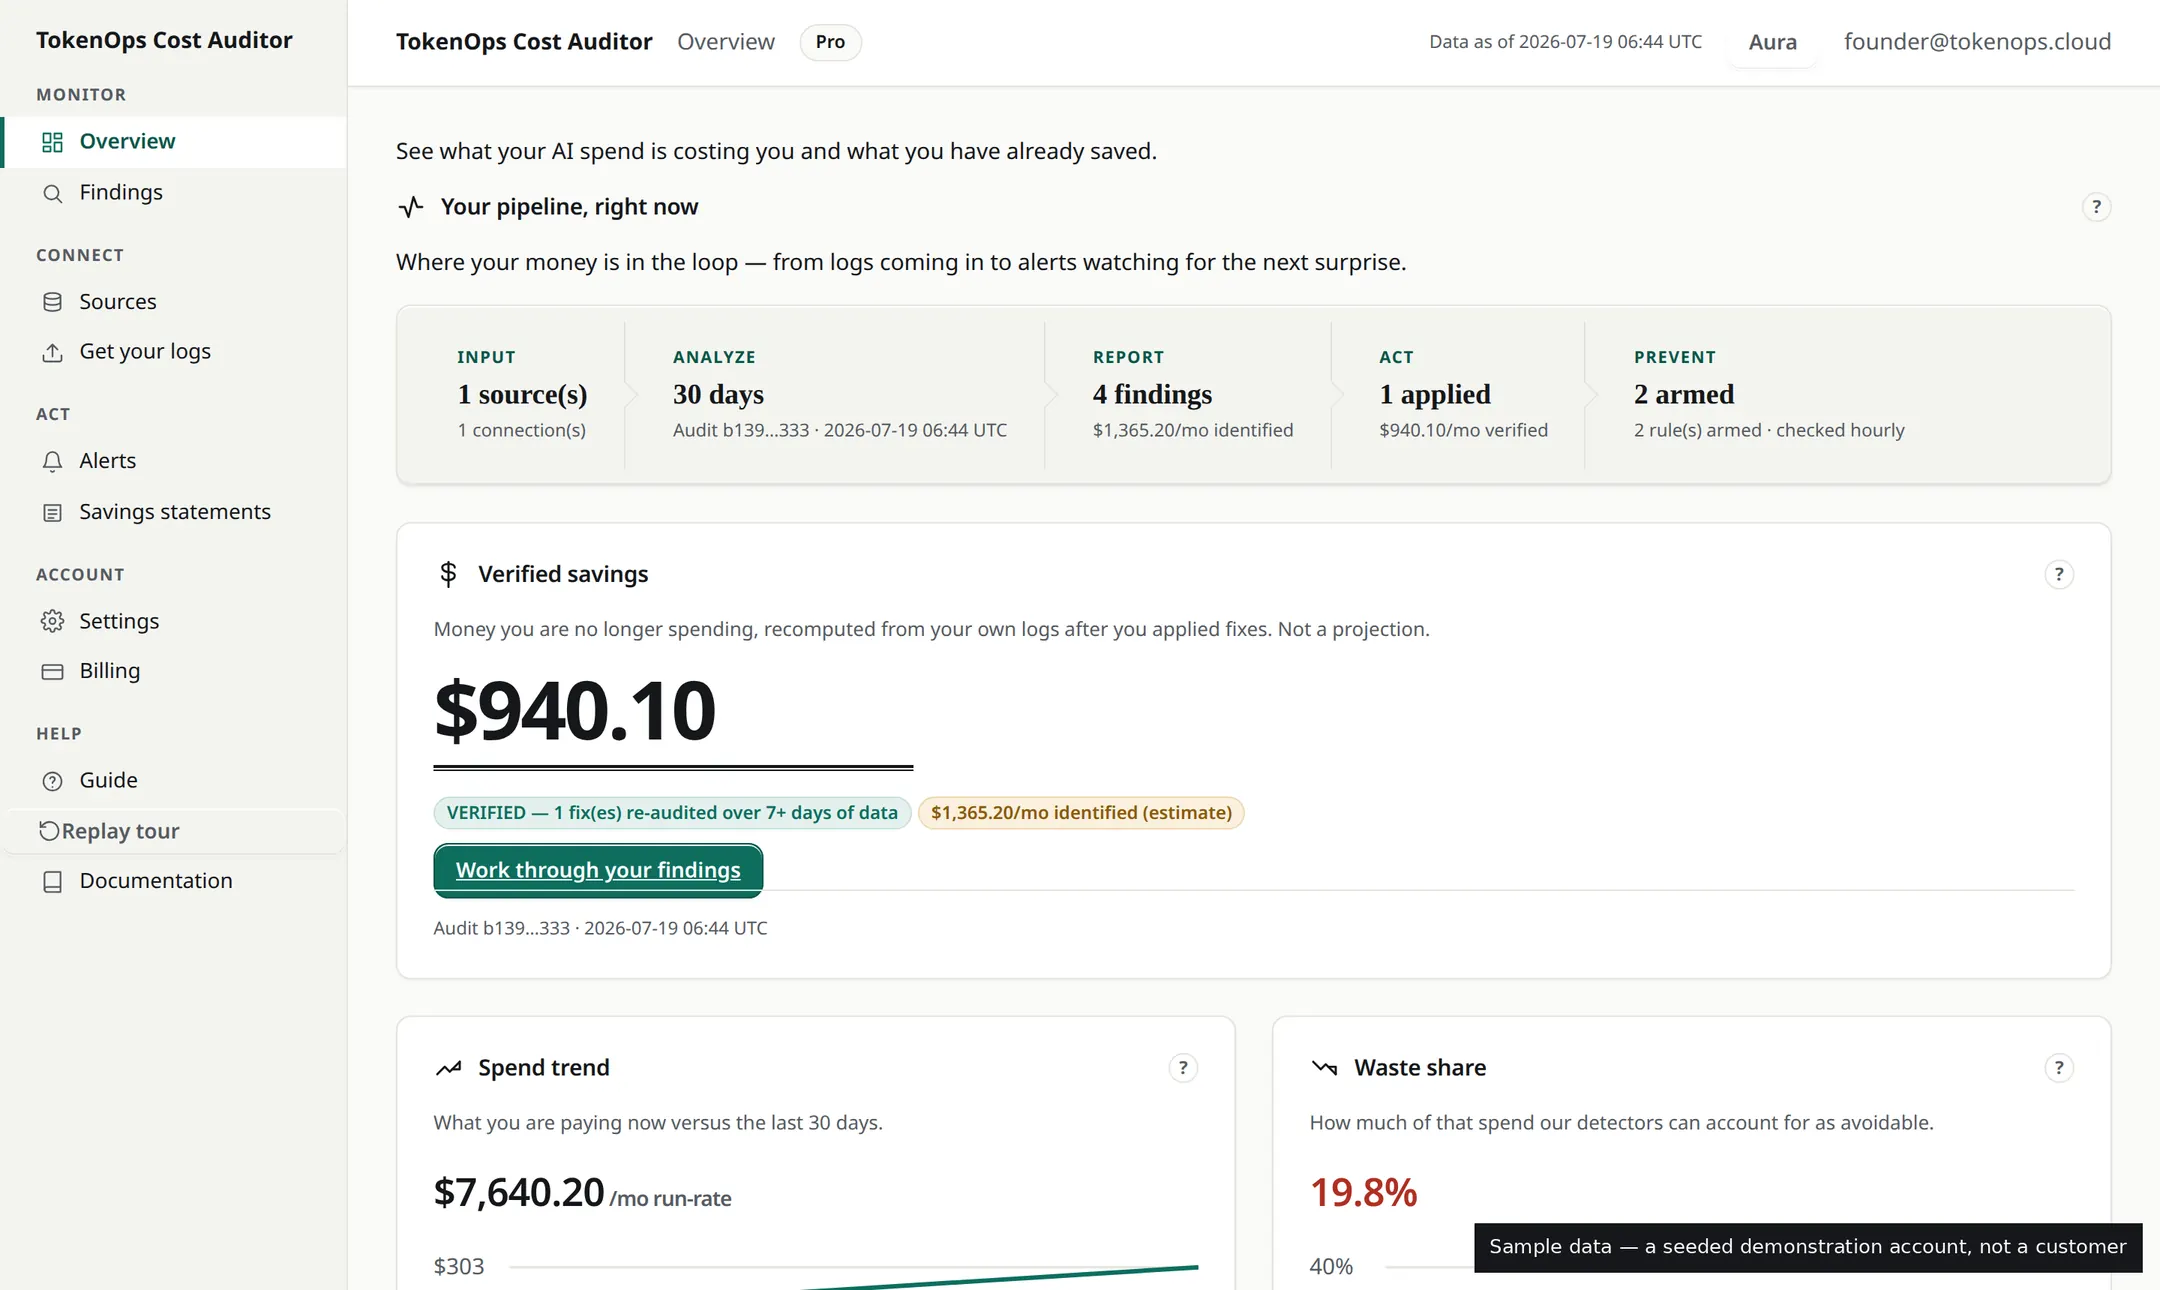Screen dimensions: 2160x1290
Task: Open help for the Spend trend card
Action: click(x=1183, y=1068)
